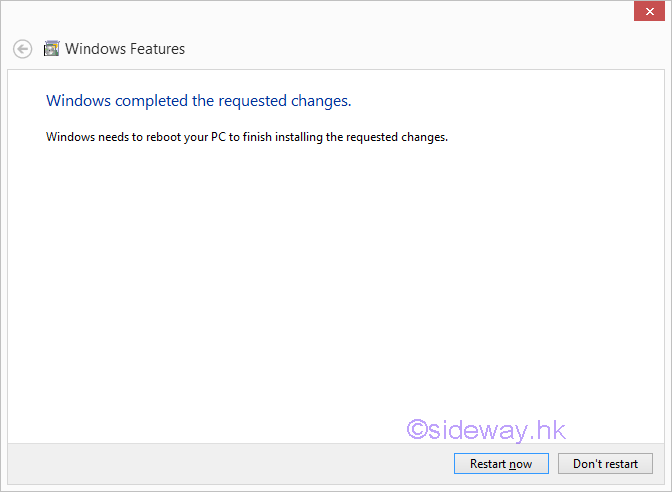Click the 'Windows completed the requested changes' heading
Viewport: 672px width, 492px height.
199,101
